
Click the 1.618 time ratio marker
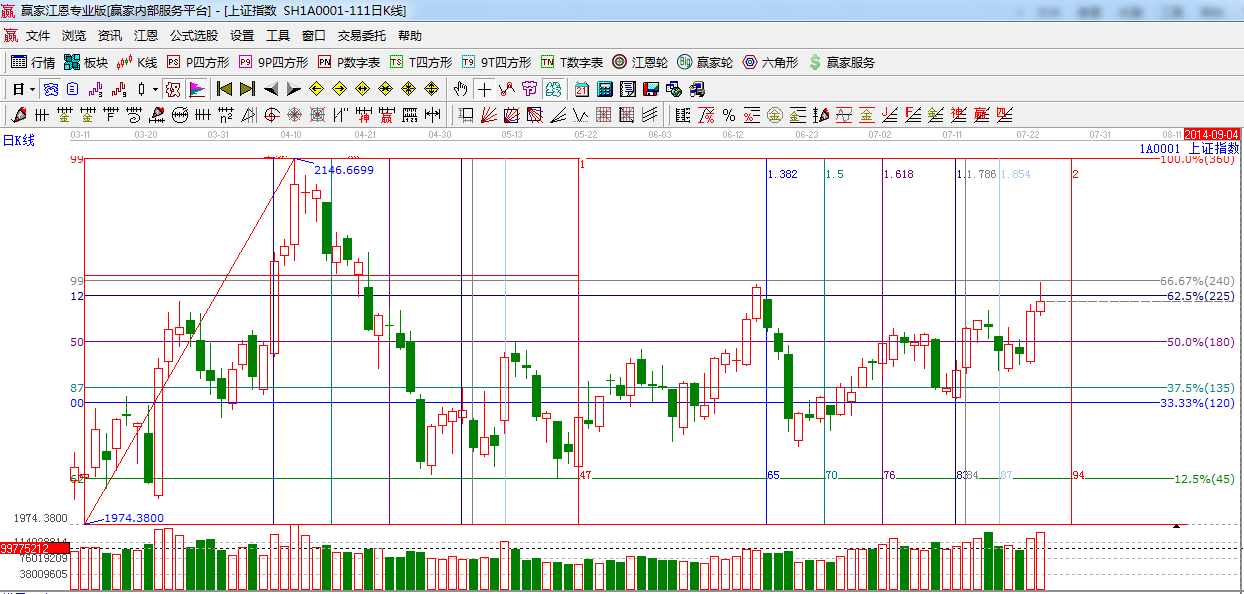898,174
